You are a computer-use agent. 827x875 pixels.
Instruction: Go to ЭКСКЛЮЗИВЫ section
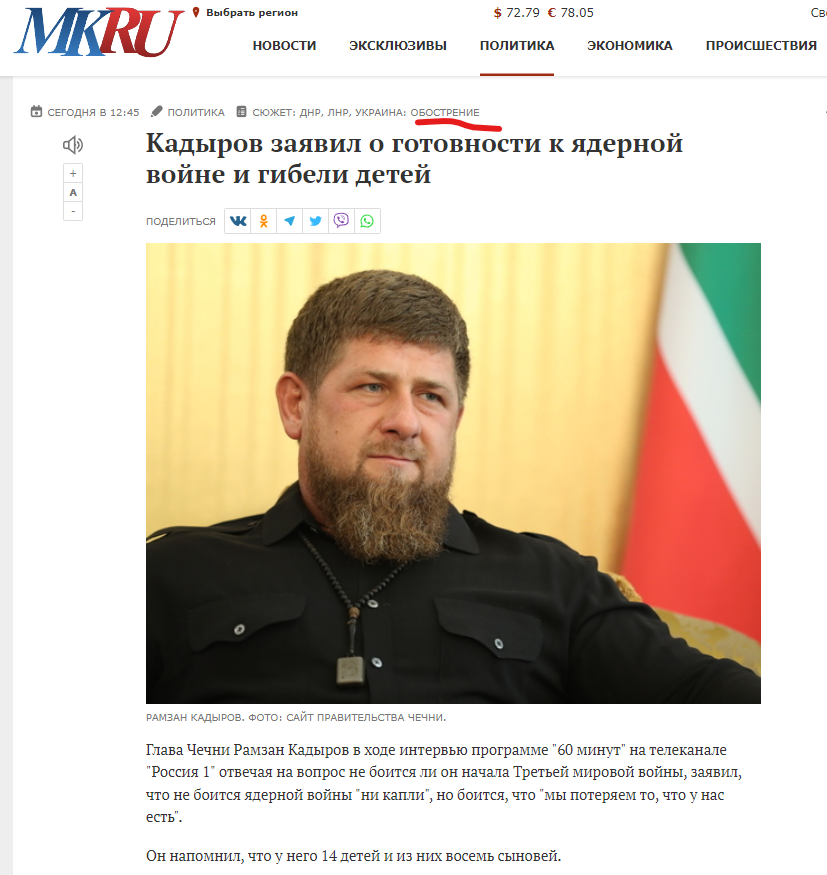point(398,46)
